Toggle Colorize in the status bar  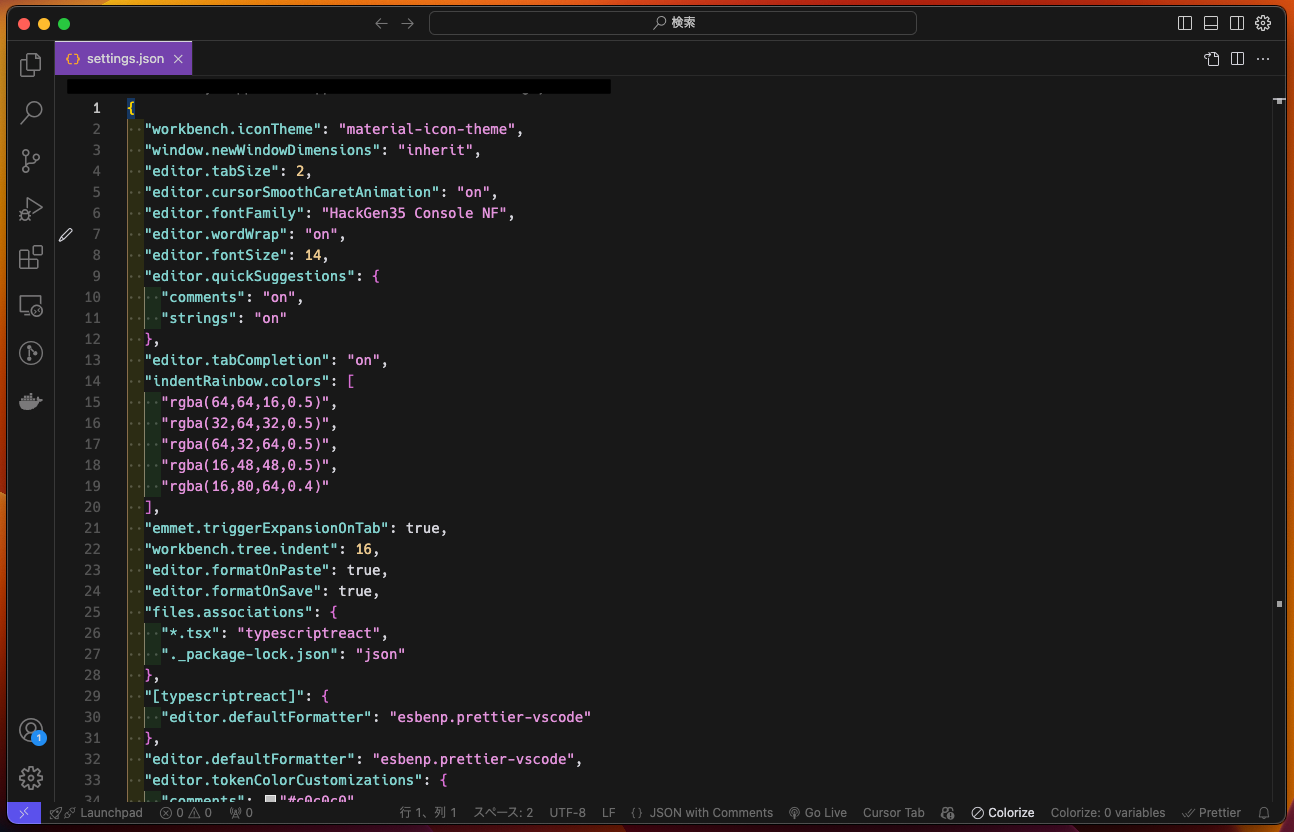1002,813
